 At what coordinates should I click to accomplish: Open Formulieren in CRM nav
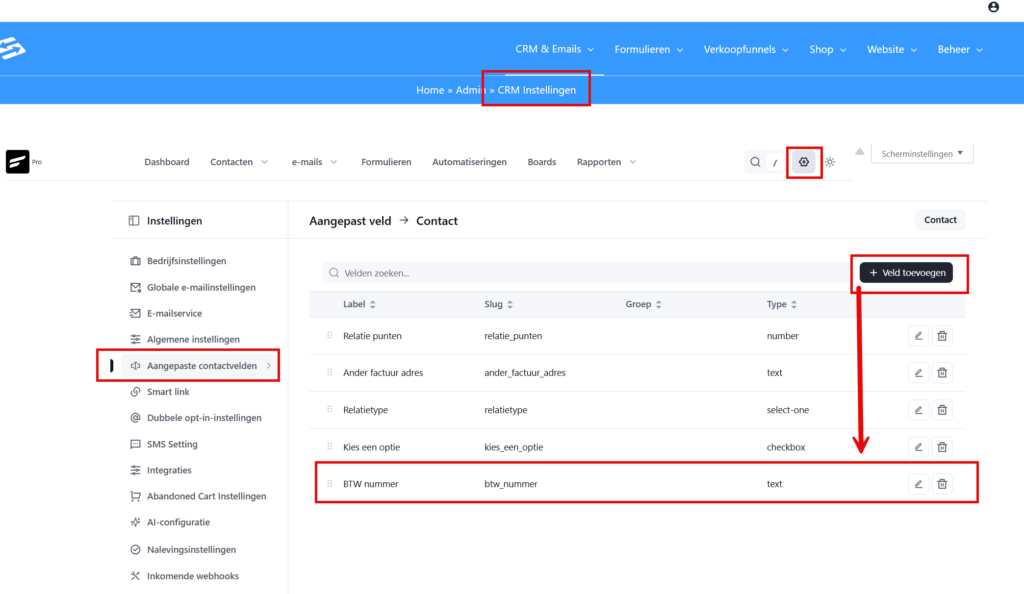(386, 162)
